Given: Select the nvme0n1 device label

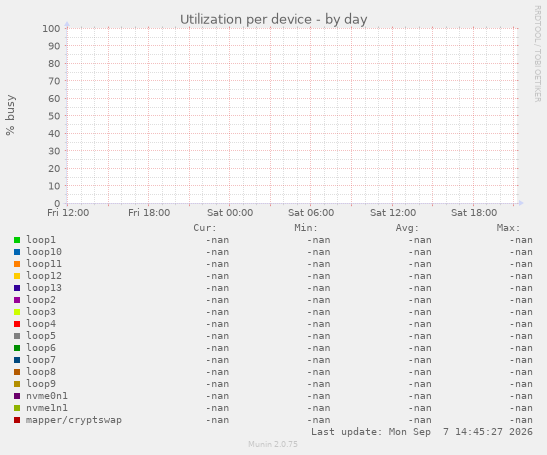Looking at the screenshot, I should pos(47,396).
